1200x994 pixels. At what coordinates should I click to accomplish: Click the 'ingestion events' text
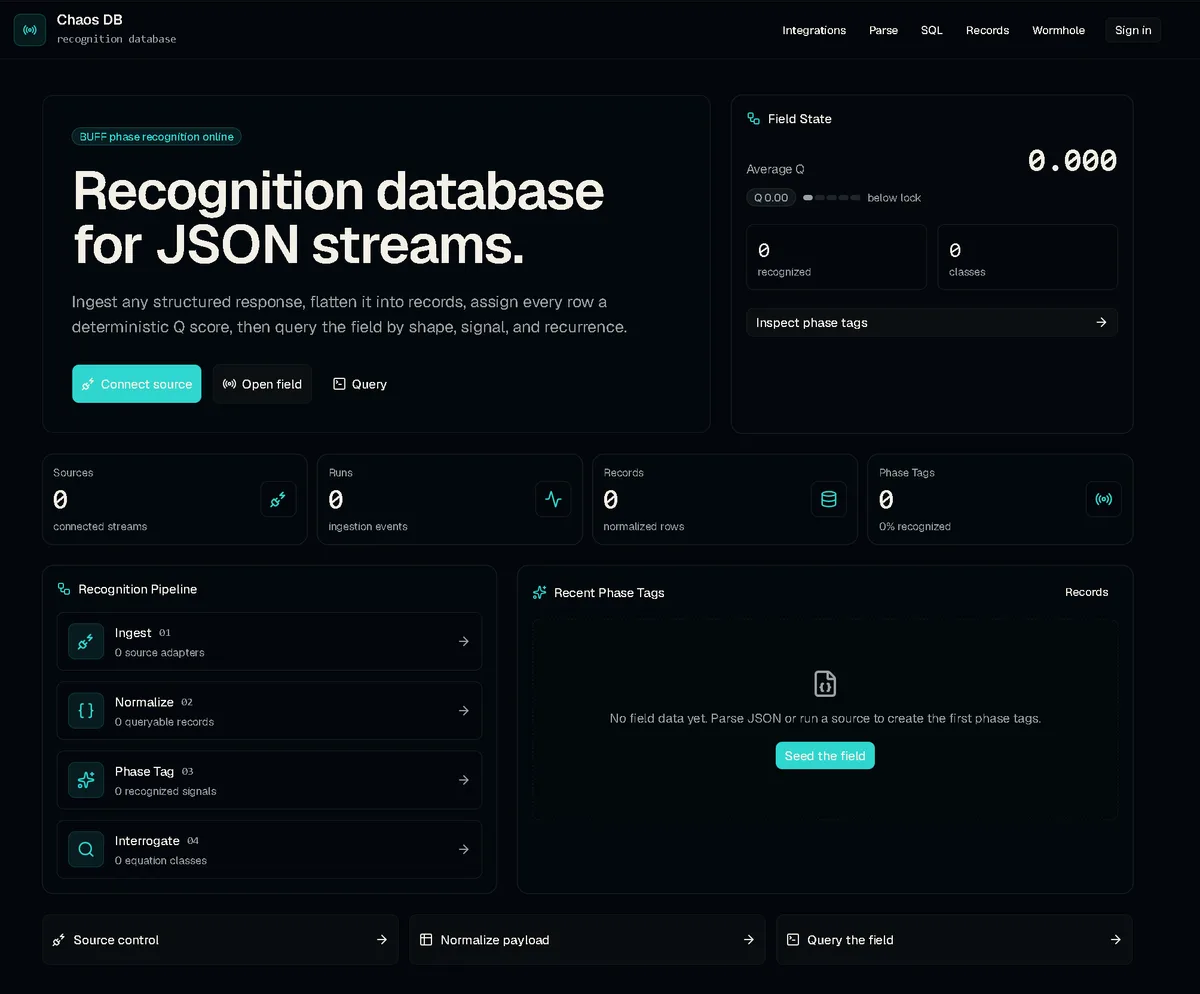coord(368,527)
